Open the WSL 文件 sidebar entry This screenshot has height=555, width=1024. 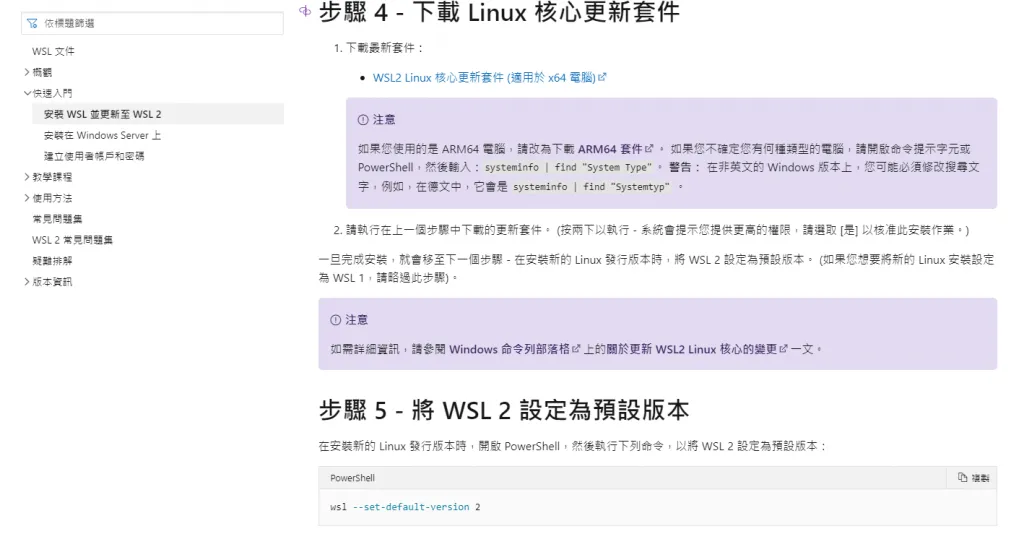click(x=53, y=51)
